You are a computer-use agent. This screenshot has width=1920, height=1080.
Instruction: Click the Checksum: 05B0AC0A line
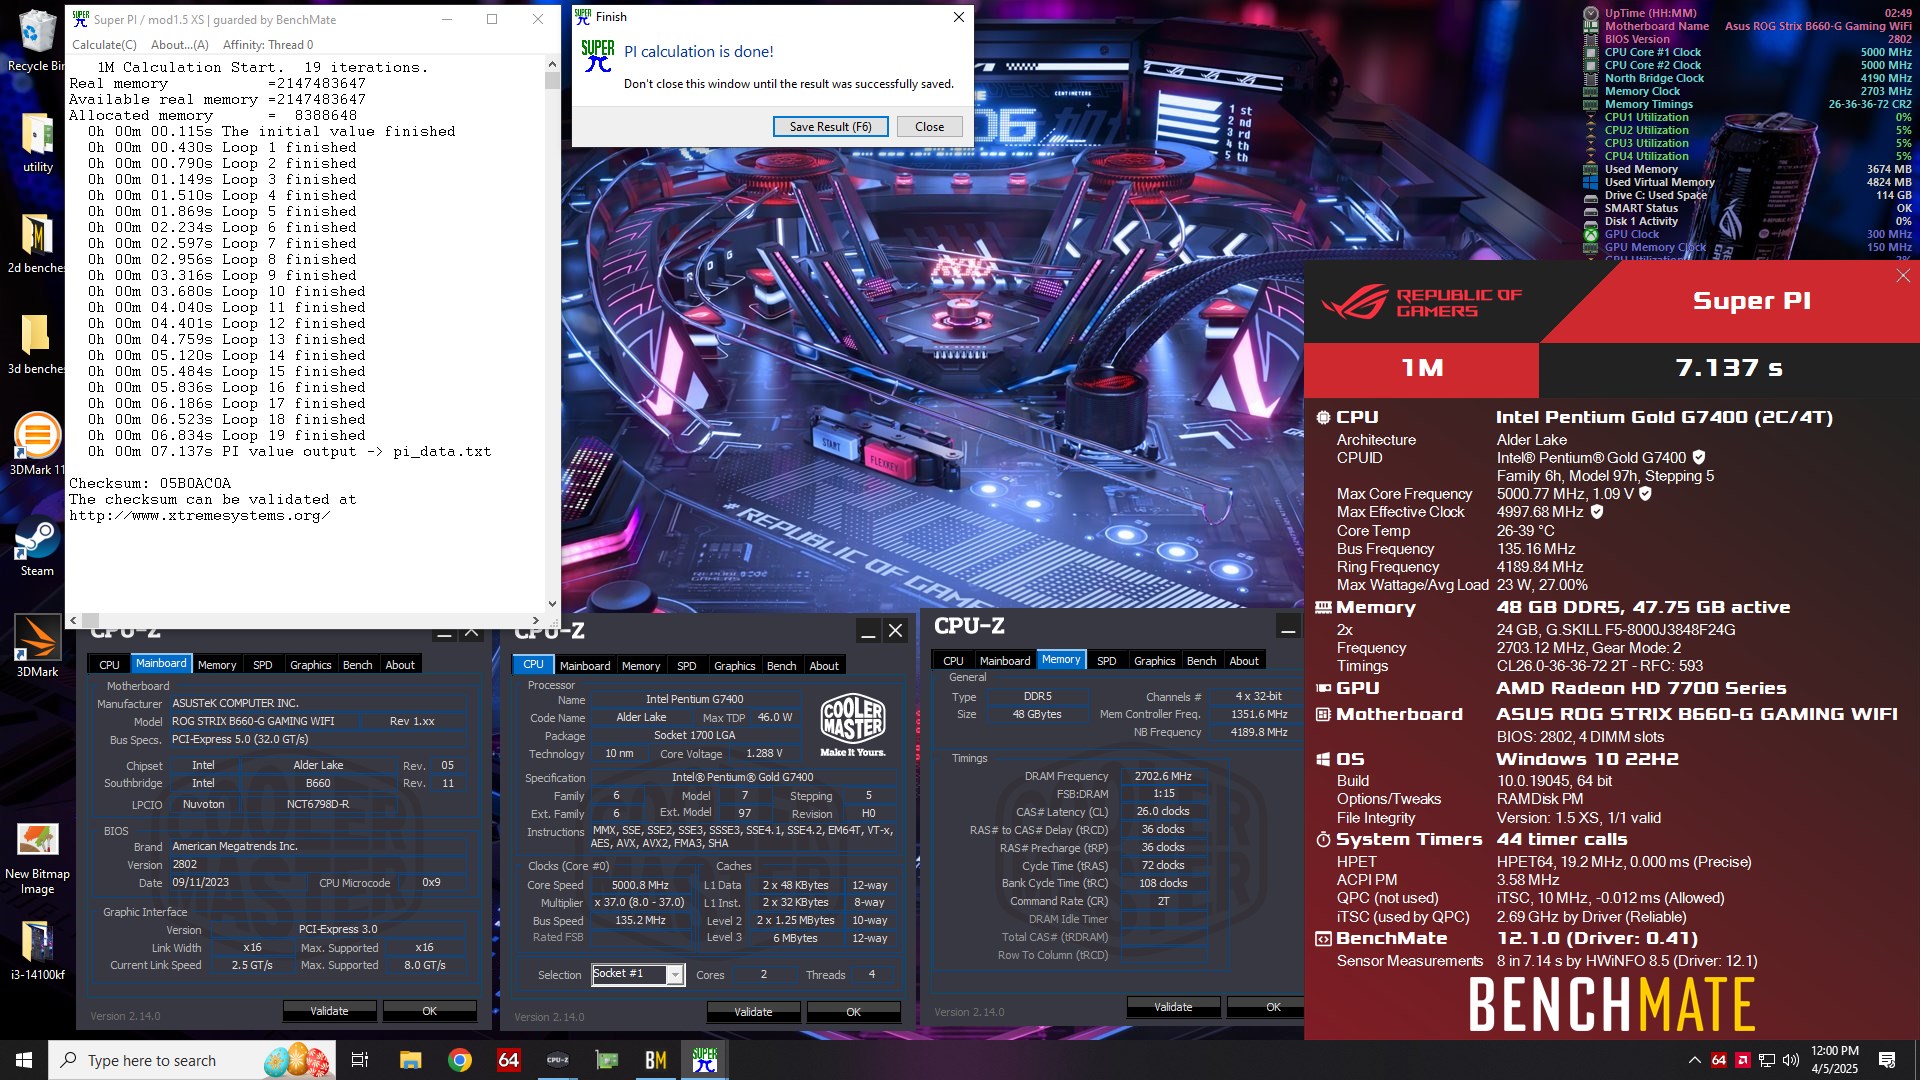[x=150, y=483]
